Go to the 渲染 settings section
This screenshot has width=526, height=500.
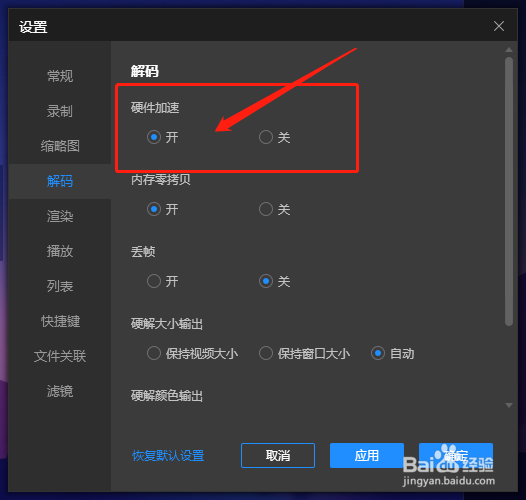(60, 216)
